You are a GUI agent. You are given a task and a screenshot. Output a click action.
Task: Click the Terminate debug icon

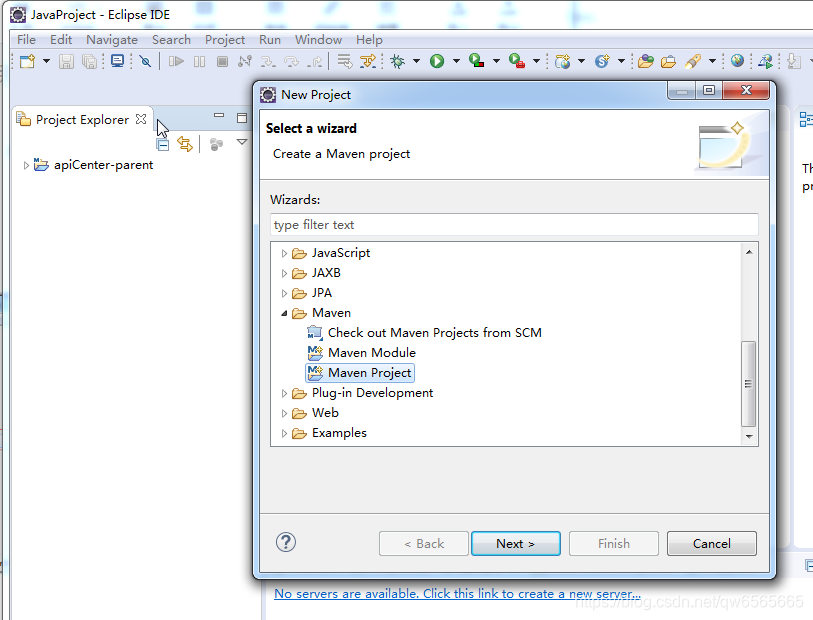222,61
